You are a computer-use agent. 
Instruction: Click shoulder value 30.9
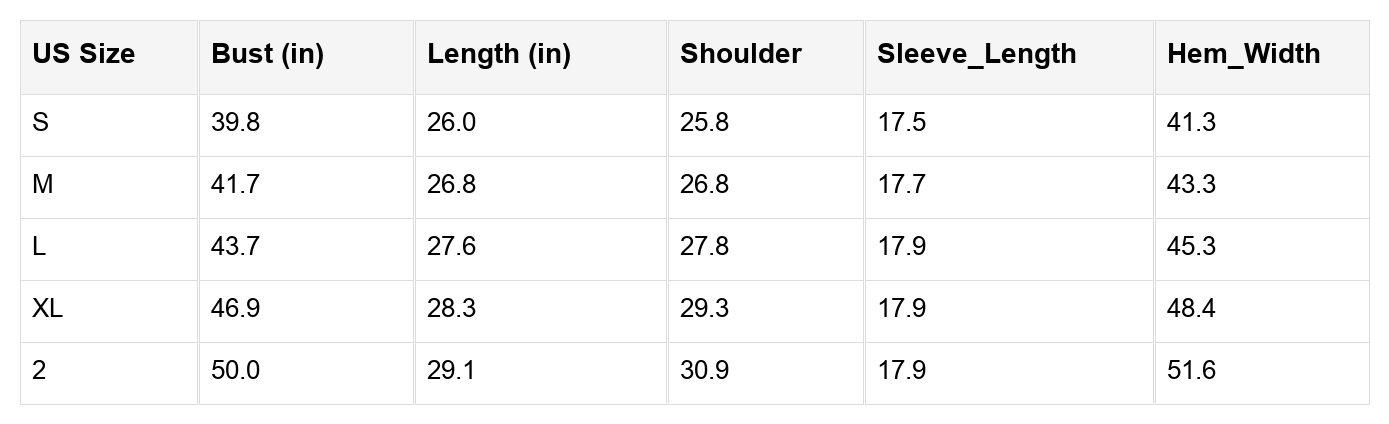click(x=705, y=371)
